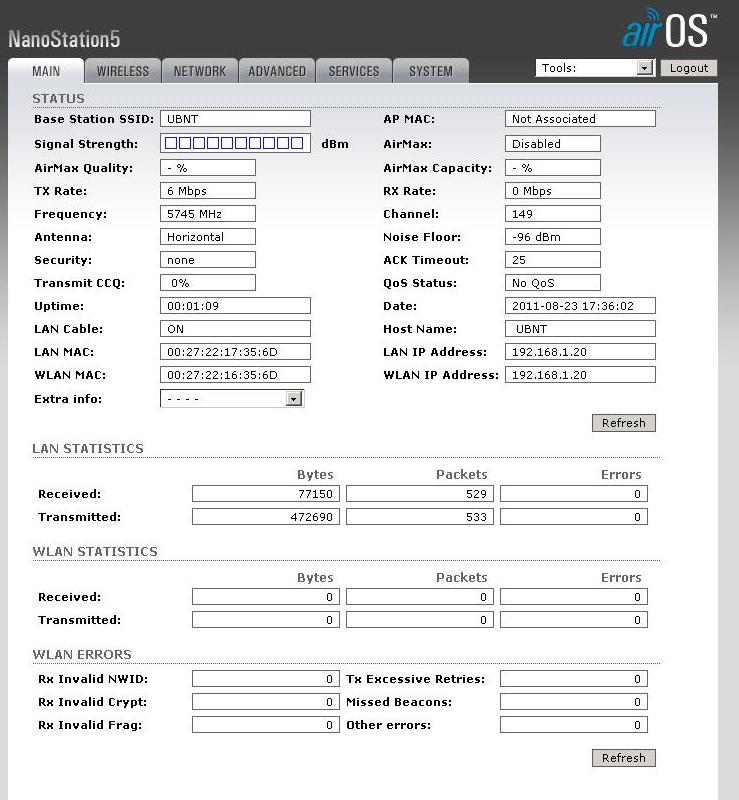
Task: Click the AirMax Capacity percent field
Action: point(553,167)
